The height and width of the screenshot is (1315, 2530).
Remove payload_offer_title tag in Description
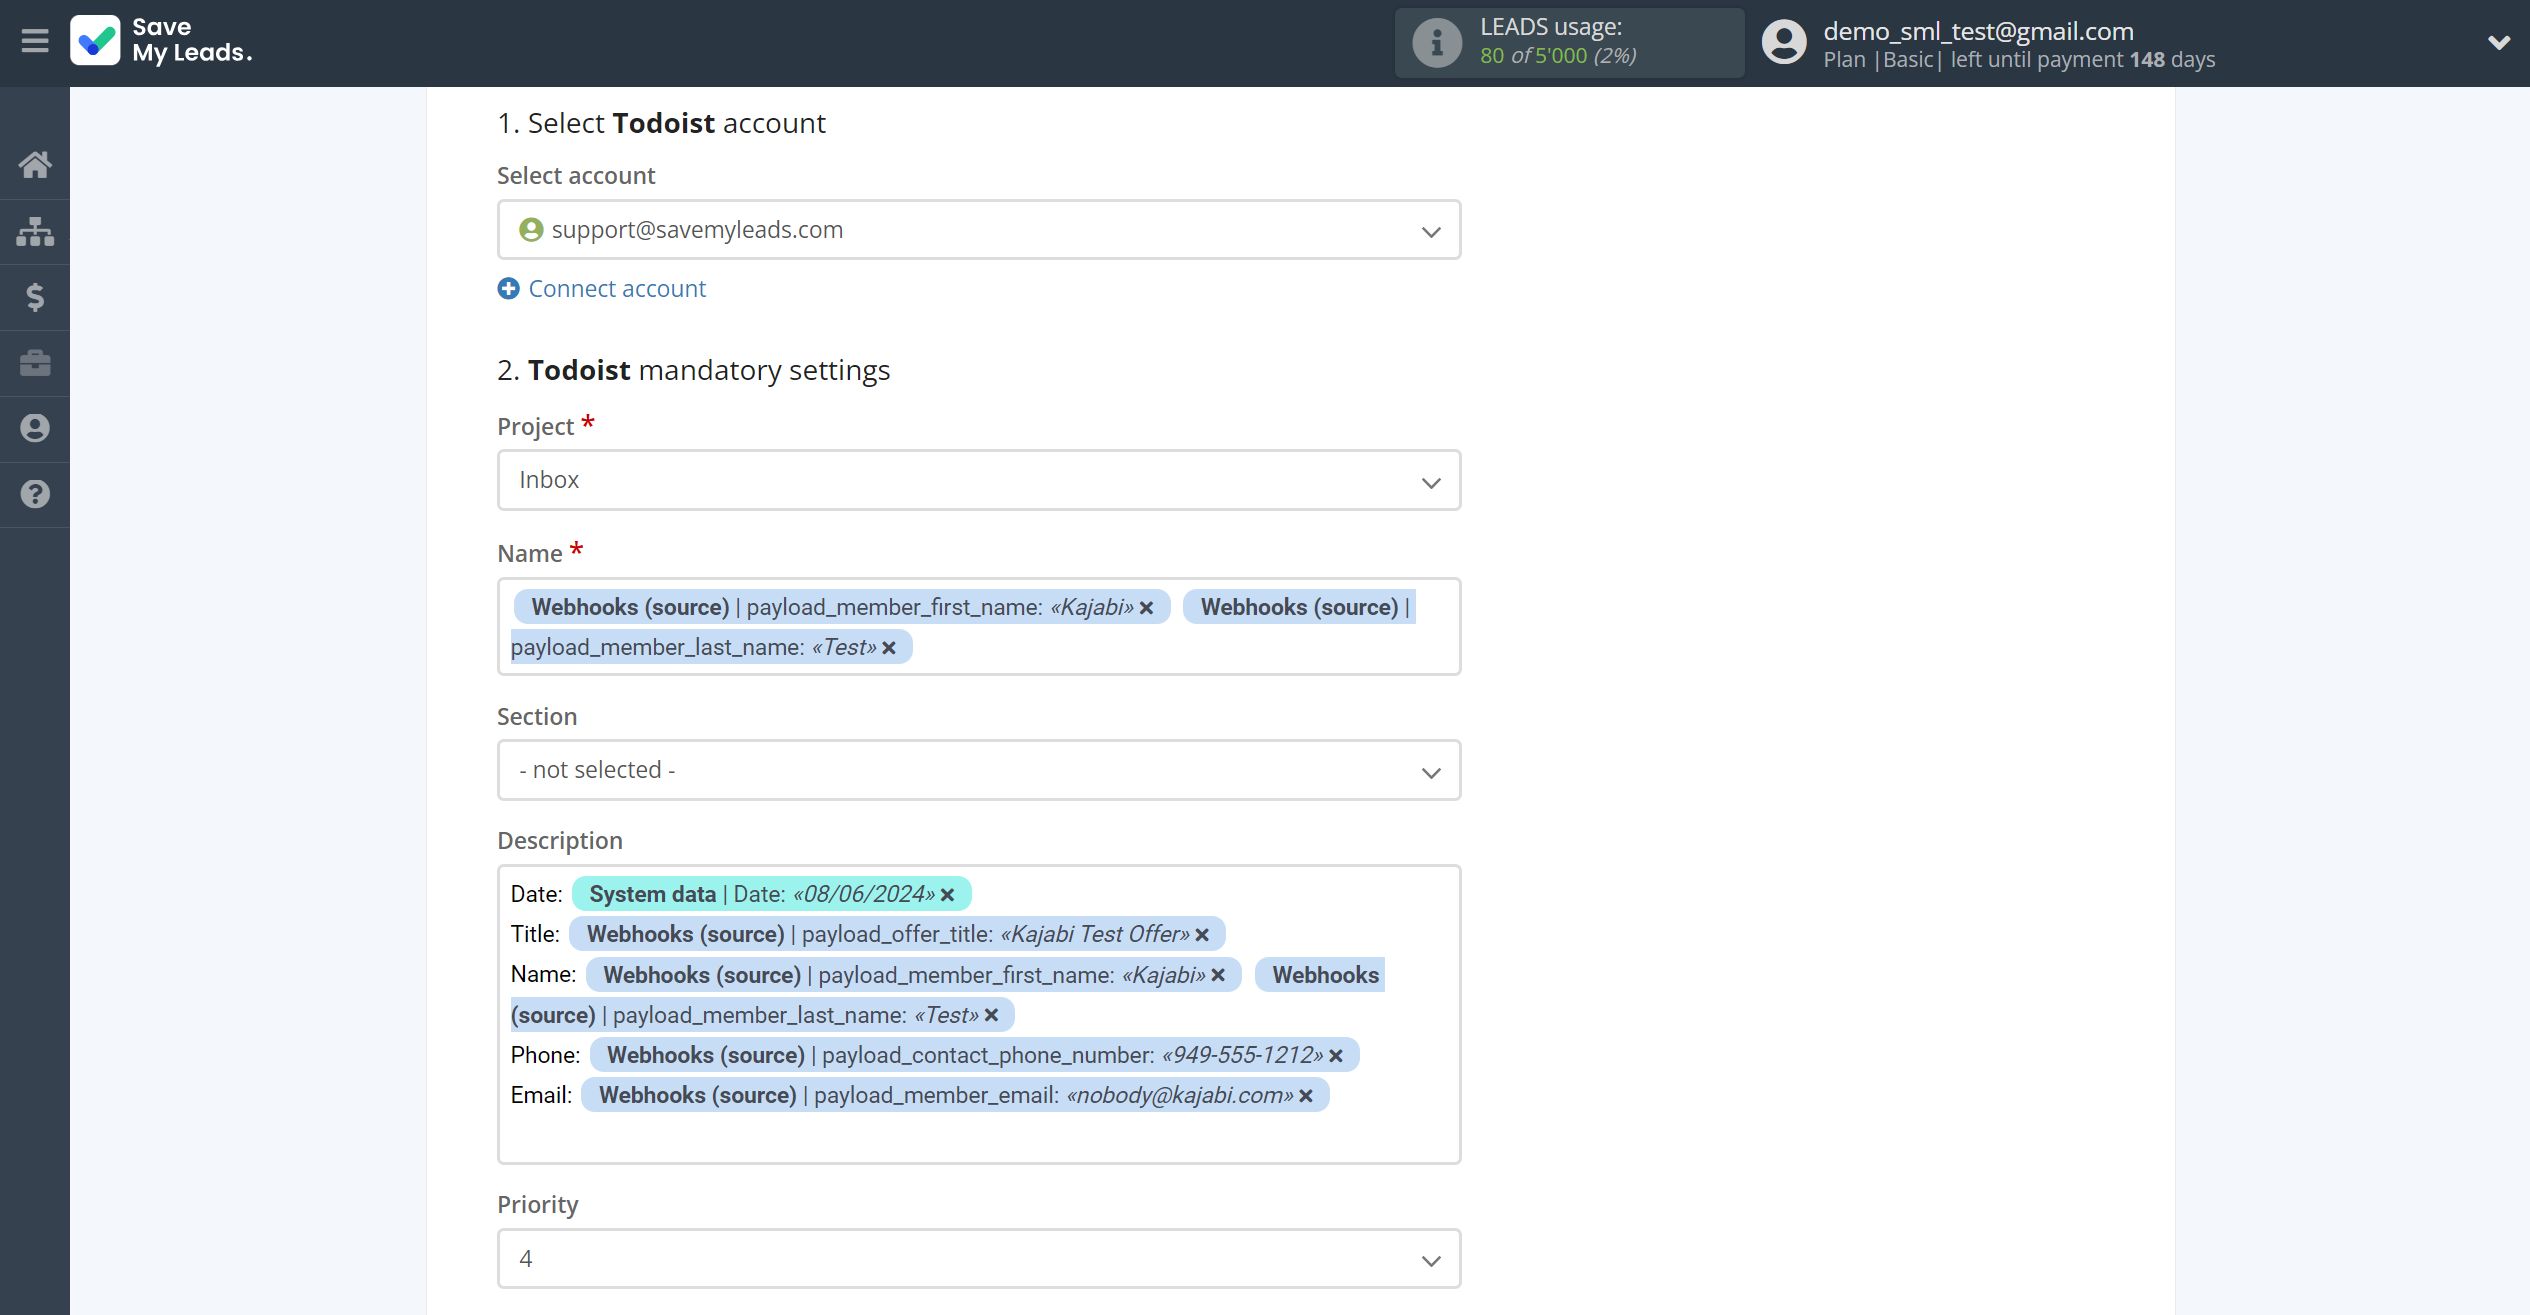point(1203,935)
